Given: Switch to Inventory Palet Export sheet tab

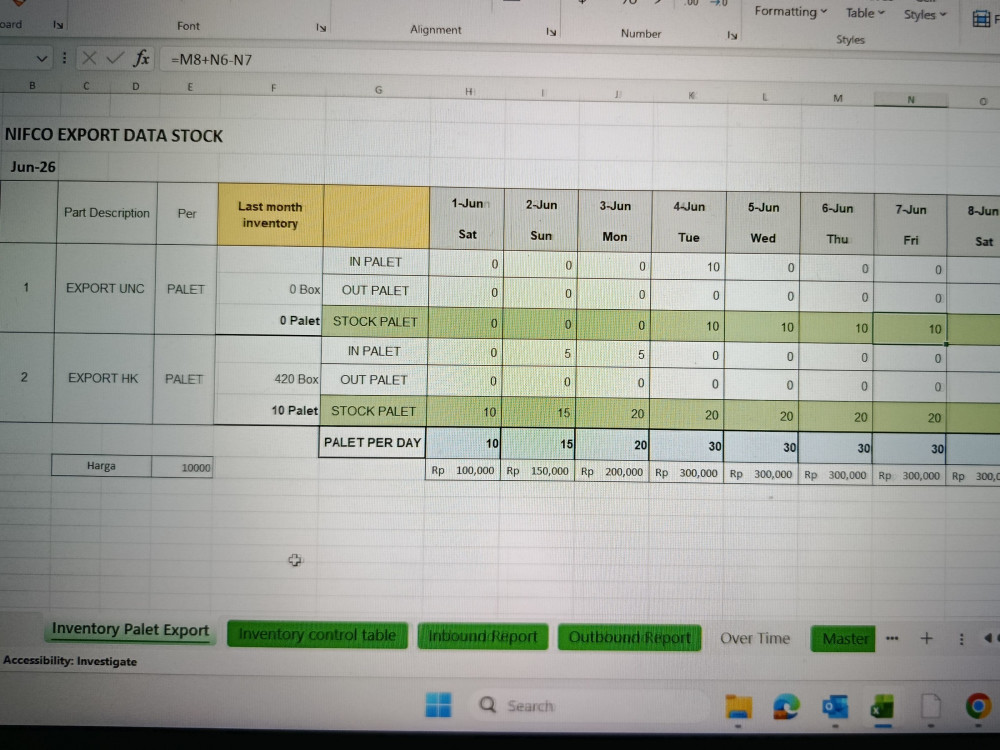Looking at the screenshot, I should click(130, 629).
